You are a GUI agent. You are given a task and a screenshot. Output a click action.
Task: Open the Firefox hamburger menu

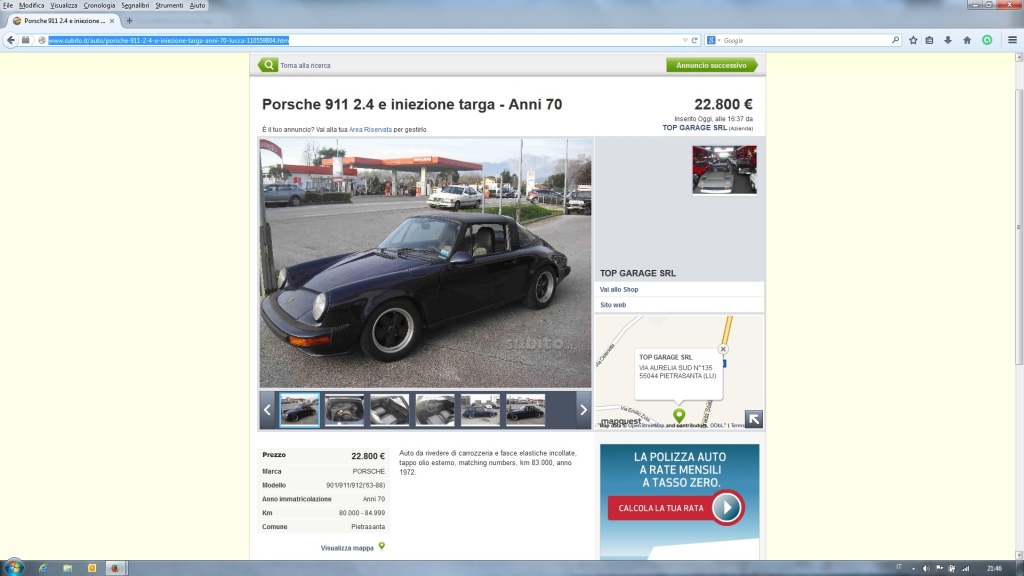pos(1012,40)
